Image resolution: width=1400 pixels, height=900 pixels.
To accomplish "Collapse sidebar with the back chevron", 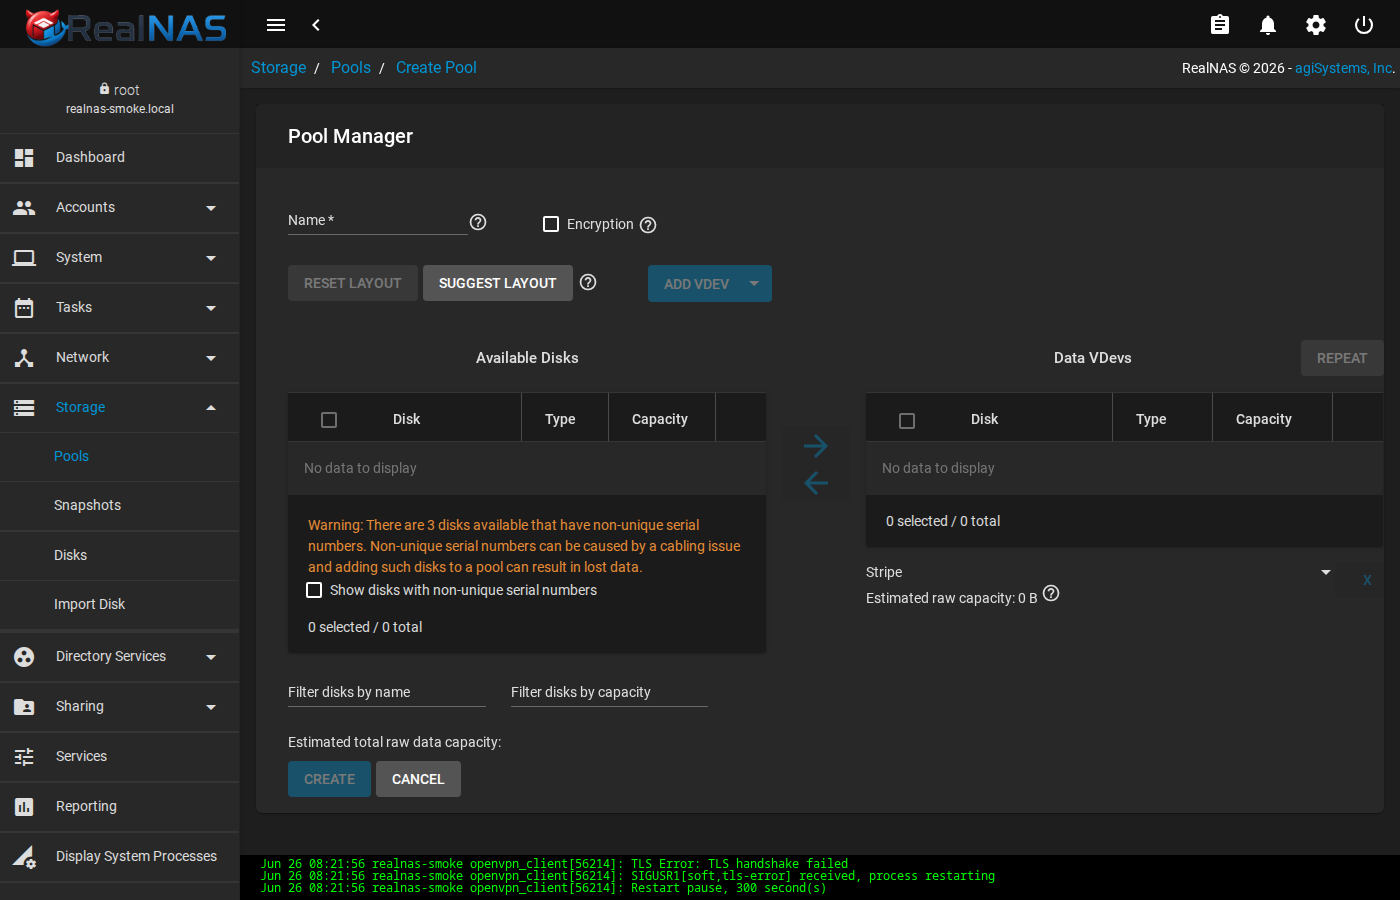I will pos(316,25).
